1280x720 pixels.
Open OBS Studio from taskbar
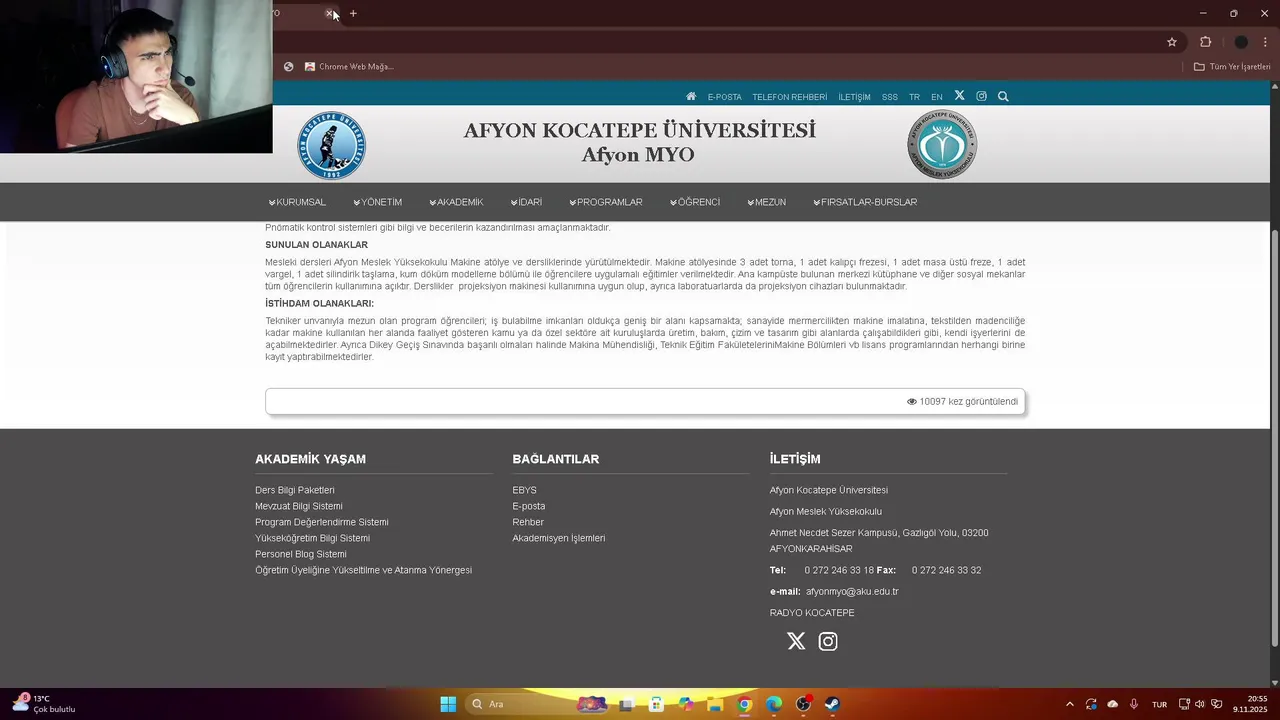tap(803, 704)
